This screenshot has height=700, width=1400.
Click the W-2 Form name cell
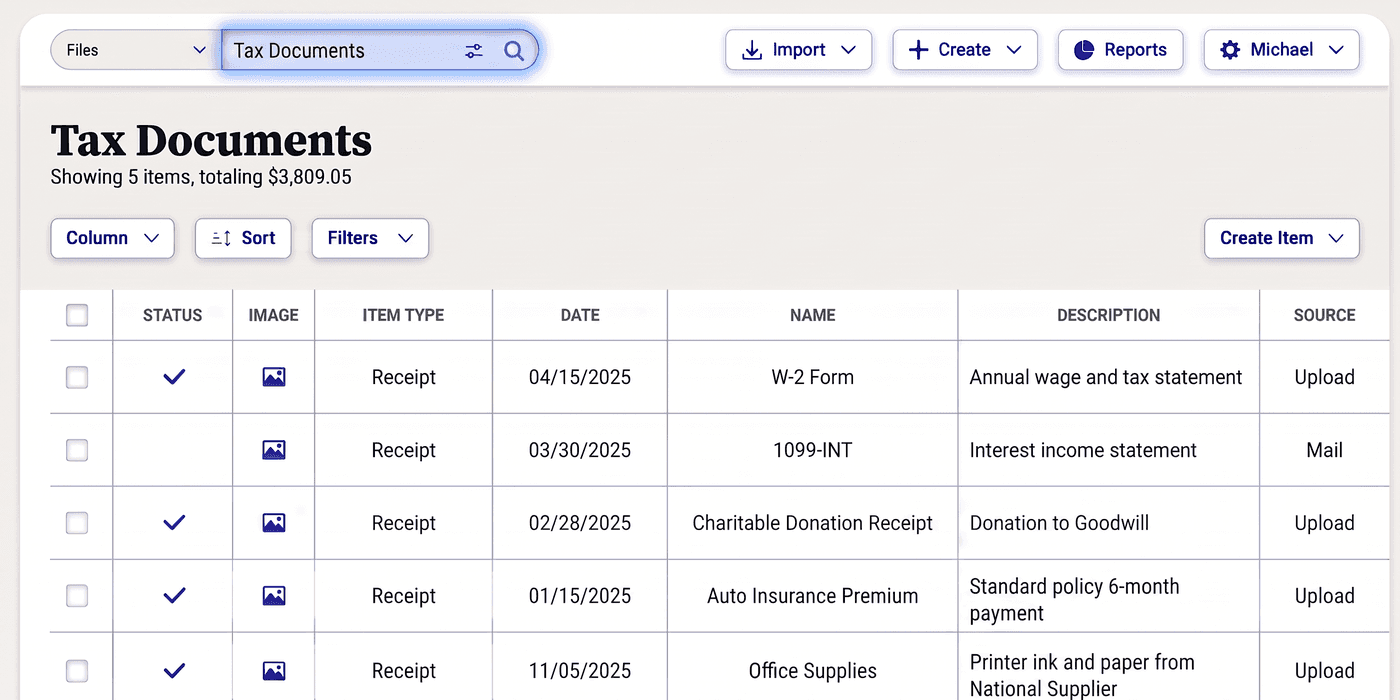(x=813, y=377)
